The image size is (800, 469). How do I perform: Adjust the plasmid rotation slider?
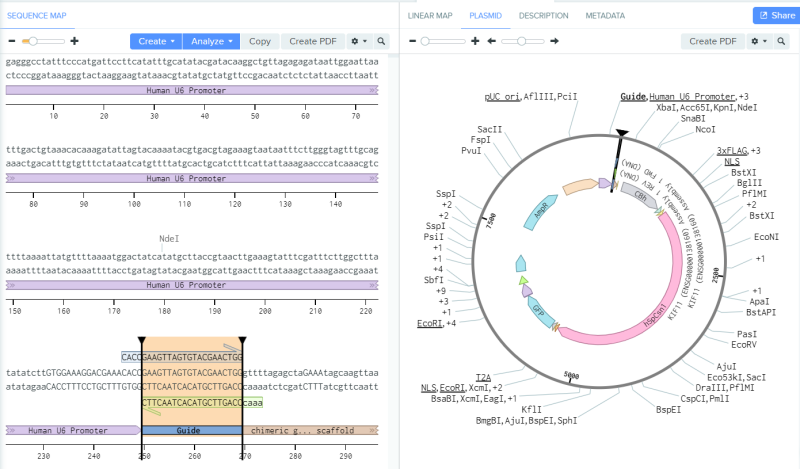click(521, 41)
